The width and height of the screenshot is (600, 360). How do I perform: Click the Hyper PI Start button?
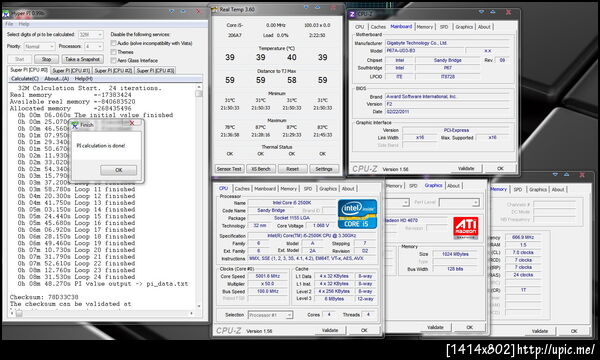coord(20,59)
